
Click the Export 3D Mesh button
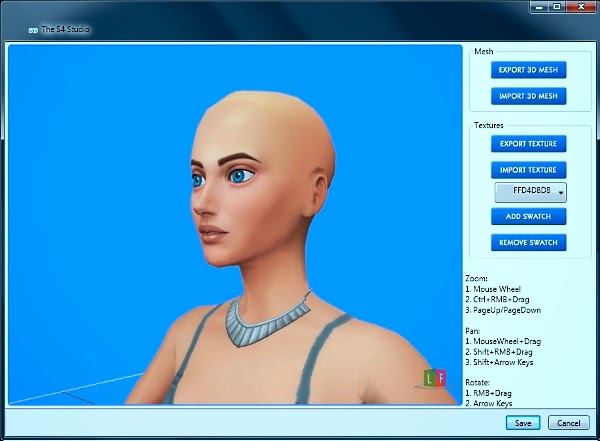coord(528,70)
